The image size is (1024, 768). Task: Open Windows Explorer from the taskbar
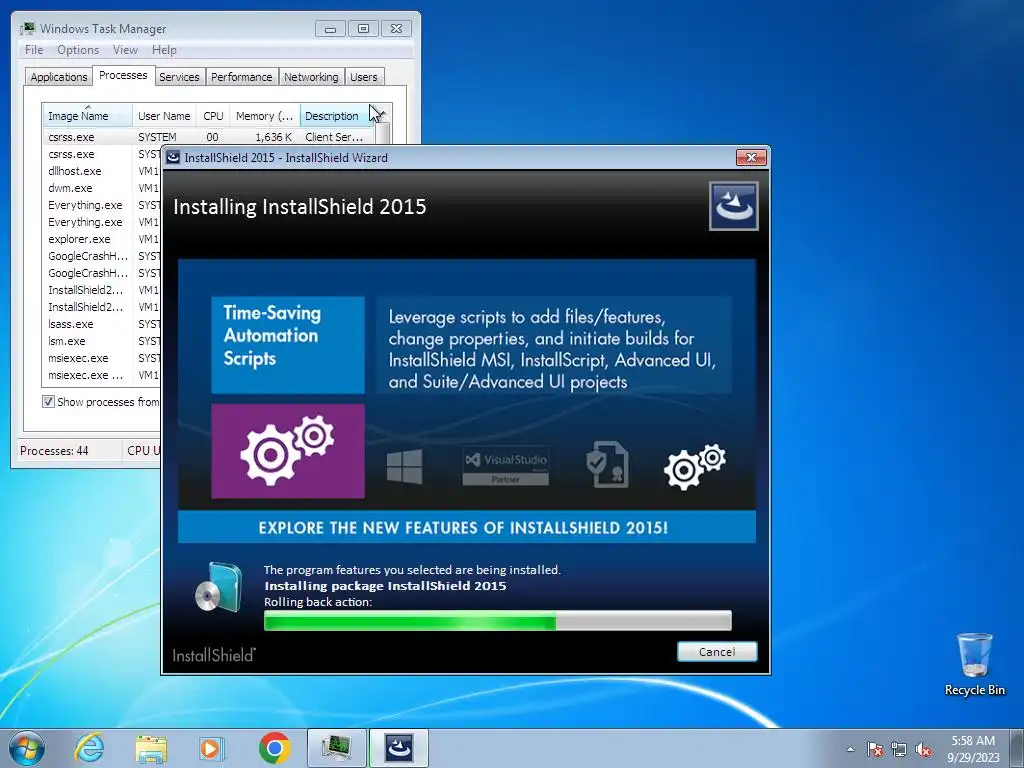(151, 749)
